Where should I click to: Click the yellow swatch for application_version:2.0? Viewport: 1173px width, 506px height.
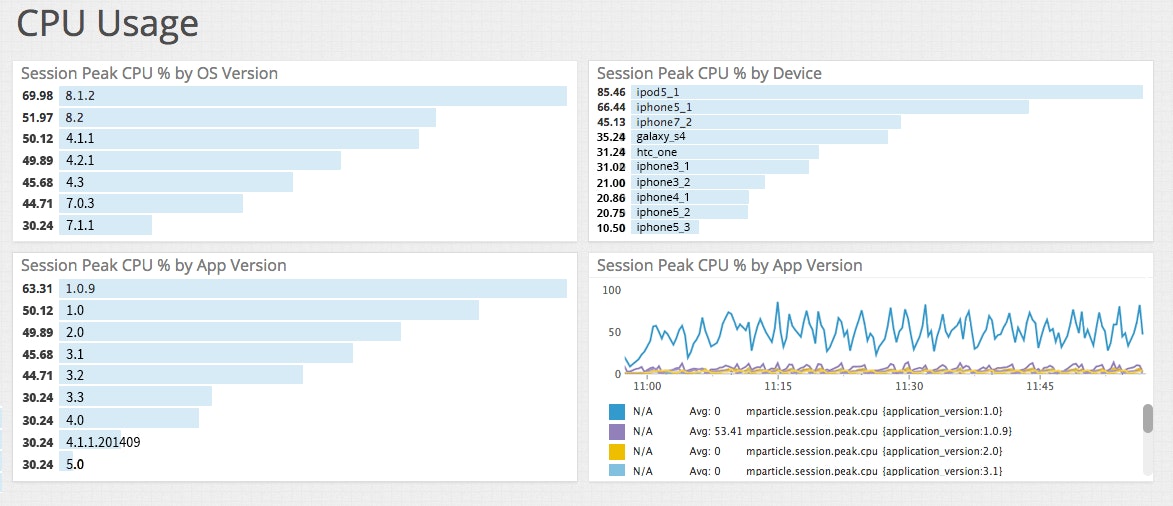[617, 451]
